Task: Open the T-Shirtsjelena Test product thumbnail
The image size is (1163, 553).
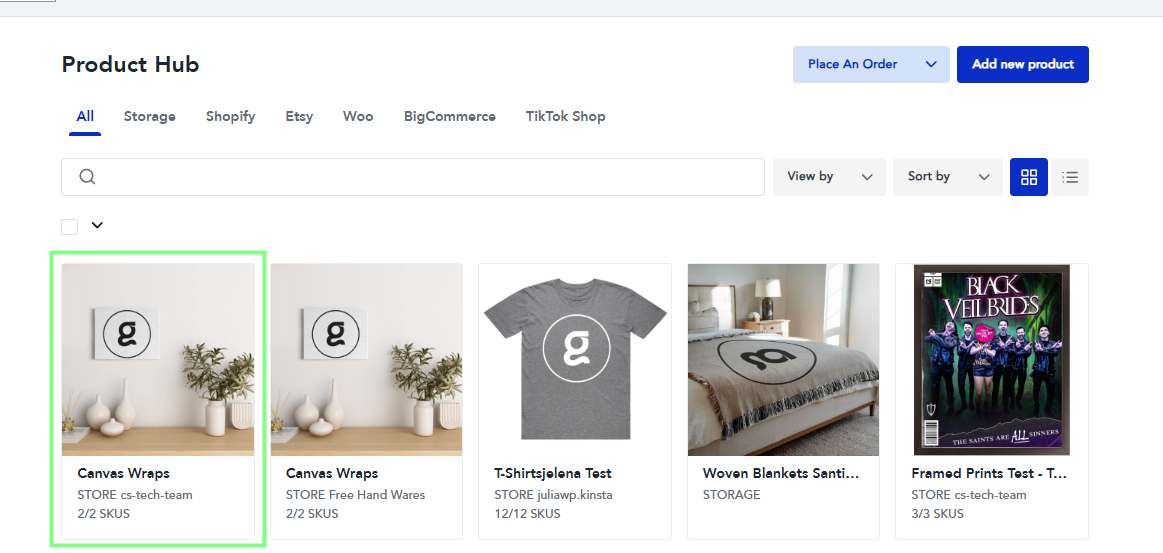Action: pos(575,360)
